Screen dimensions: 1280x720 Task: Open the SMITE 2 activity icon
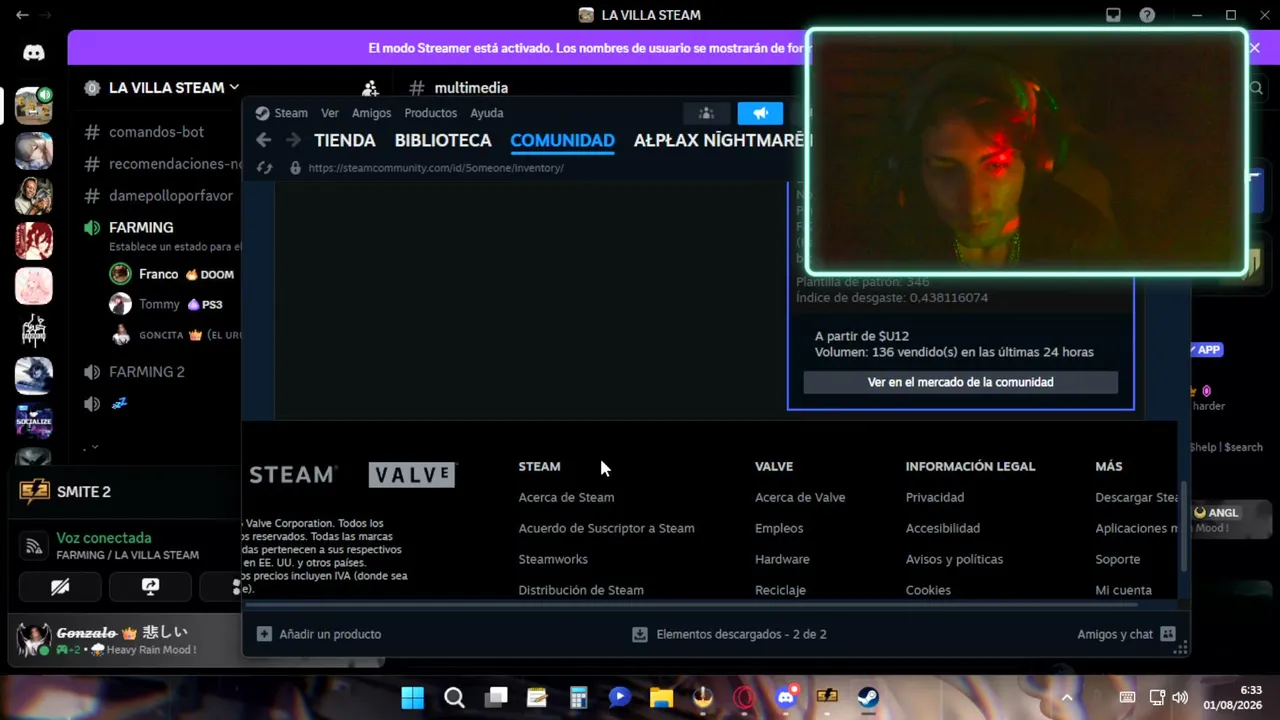(34, 491)
